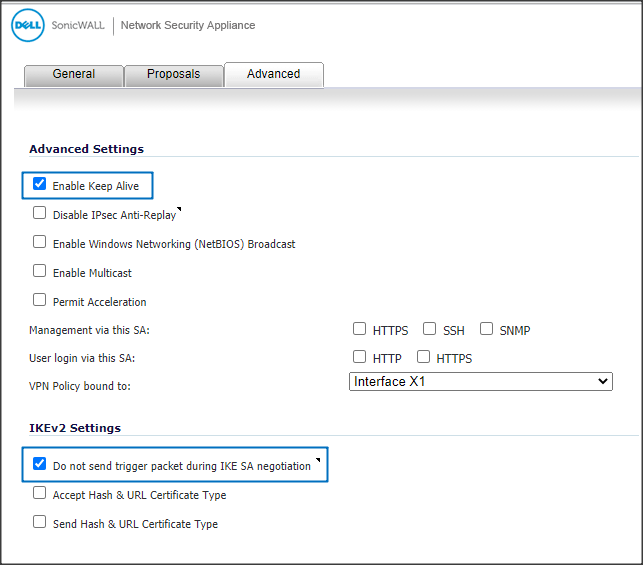Click the Dell logo icon
The height and width of the screenshot is (565, 643).
coord(27,25)
